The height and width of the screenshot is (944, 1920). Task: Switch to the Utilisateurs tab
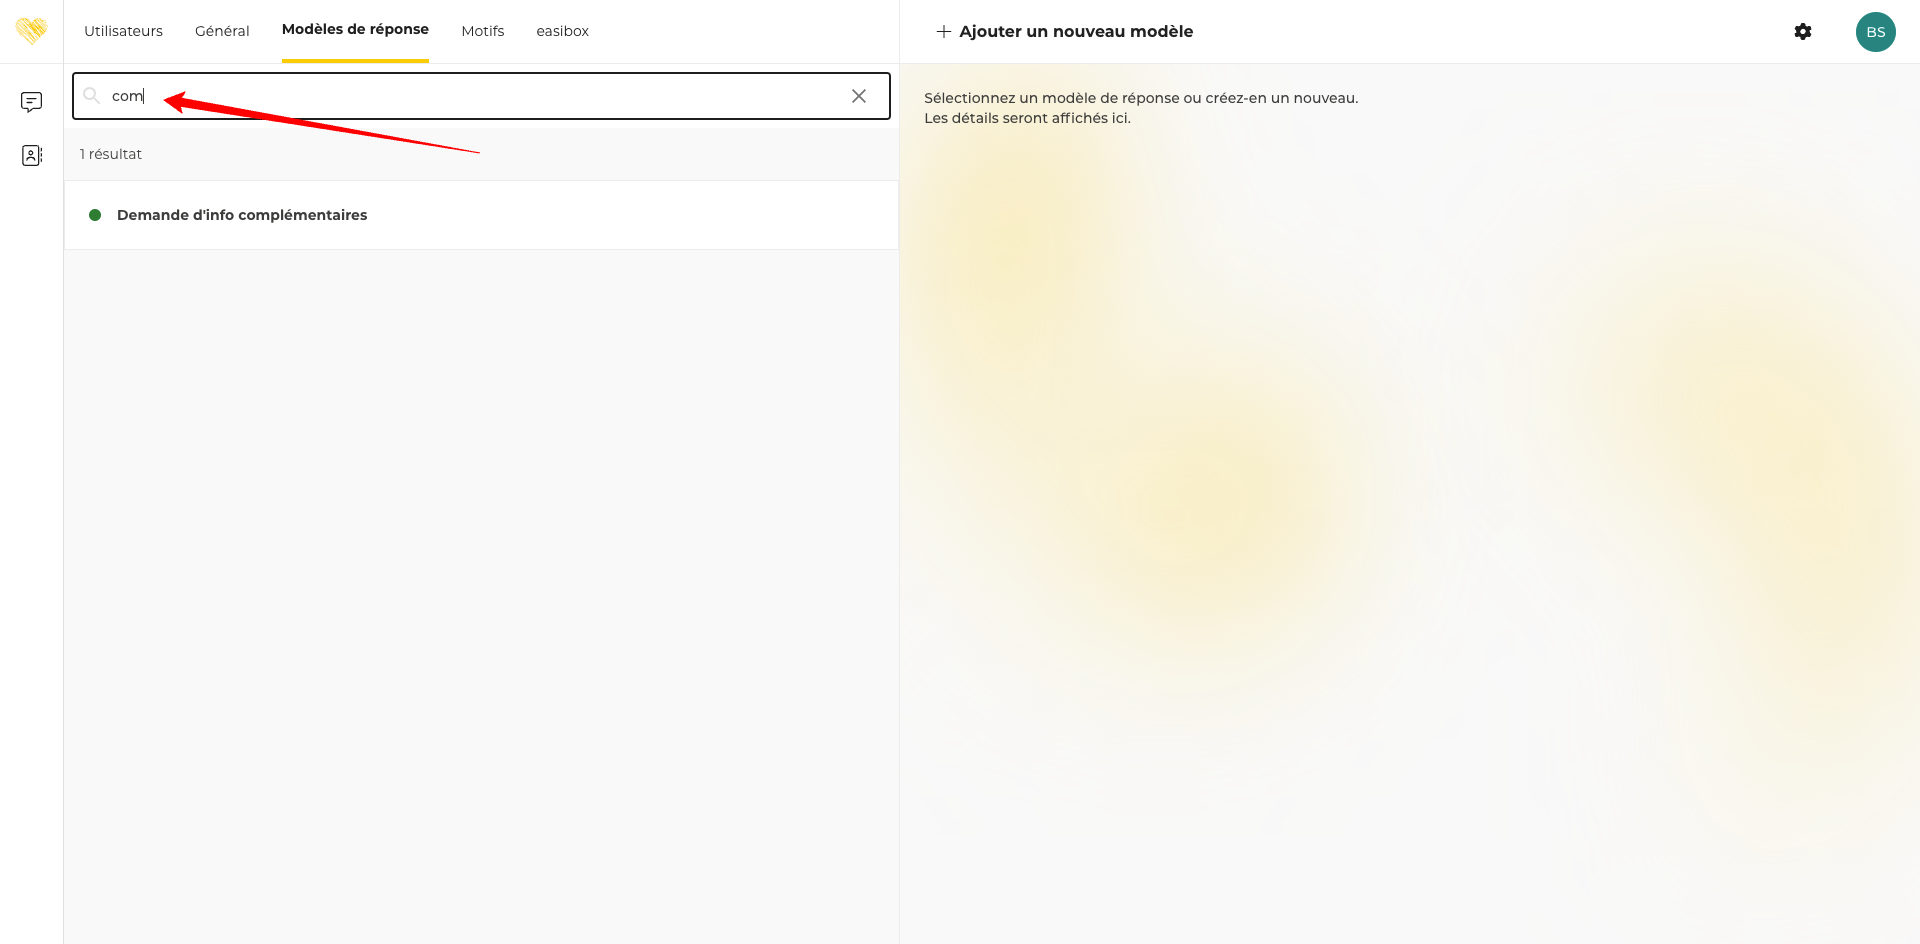[x=123, y=32]
